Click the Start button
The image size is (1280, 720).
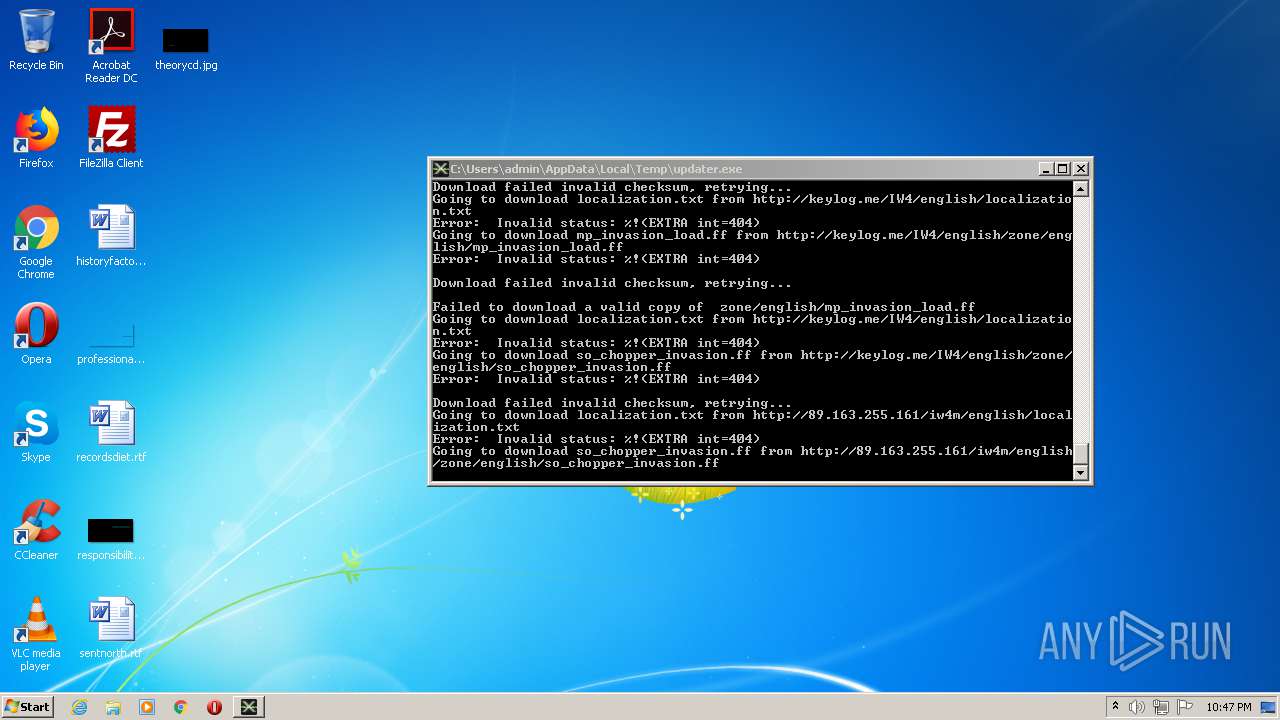click(x=27, y=707)
